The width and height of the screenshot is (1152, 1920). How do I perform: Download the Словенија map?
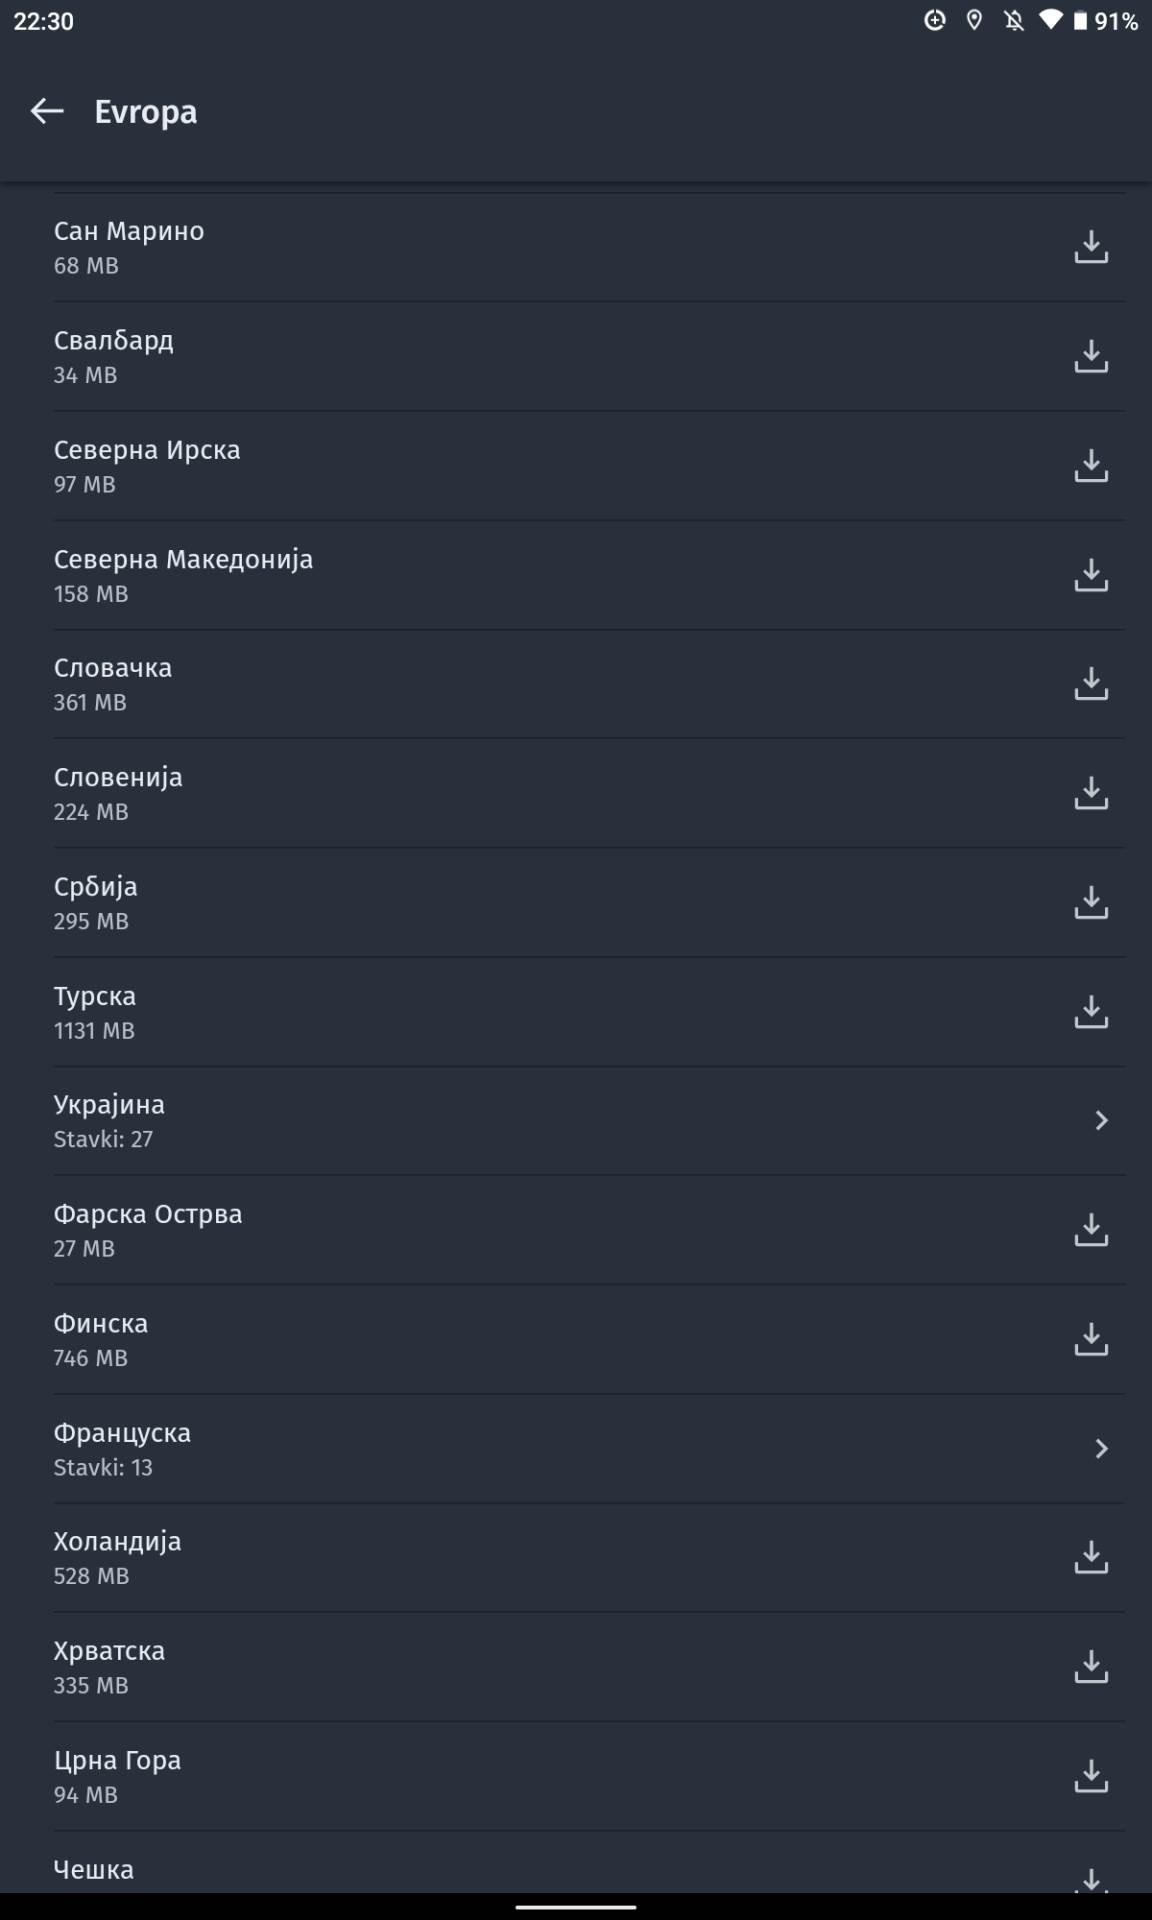click(x=1090, y=793)
